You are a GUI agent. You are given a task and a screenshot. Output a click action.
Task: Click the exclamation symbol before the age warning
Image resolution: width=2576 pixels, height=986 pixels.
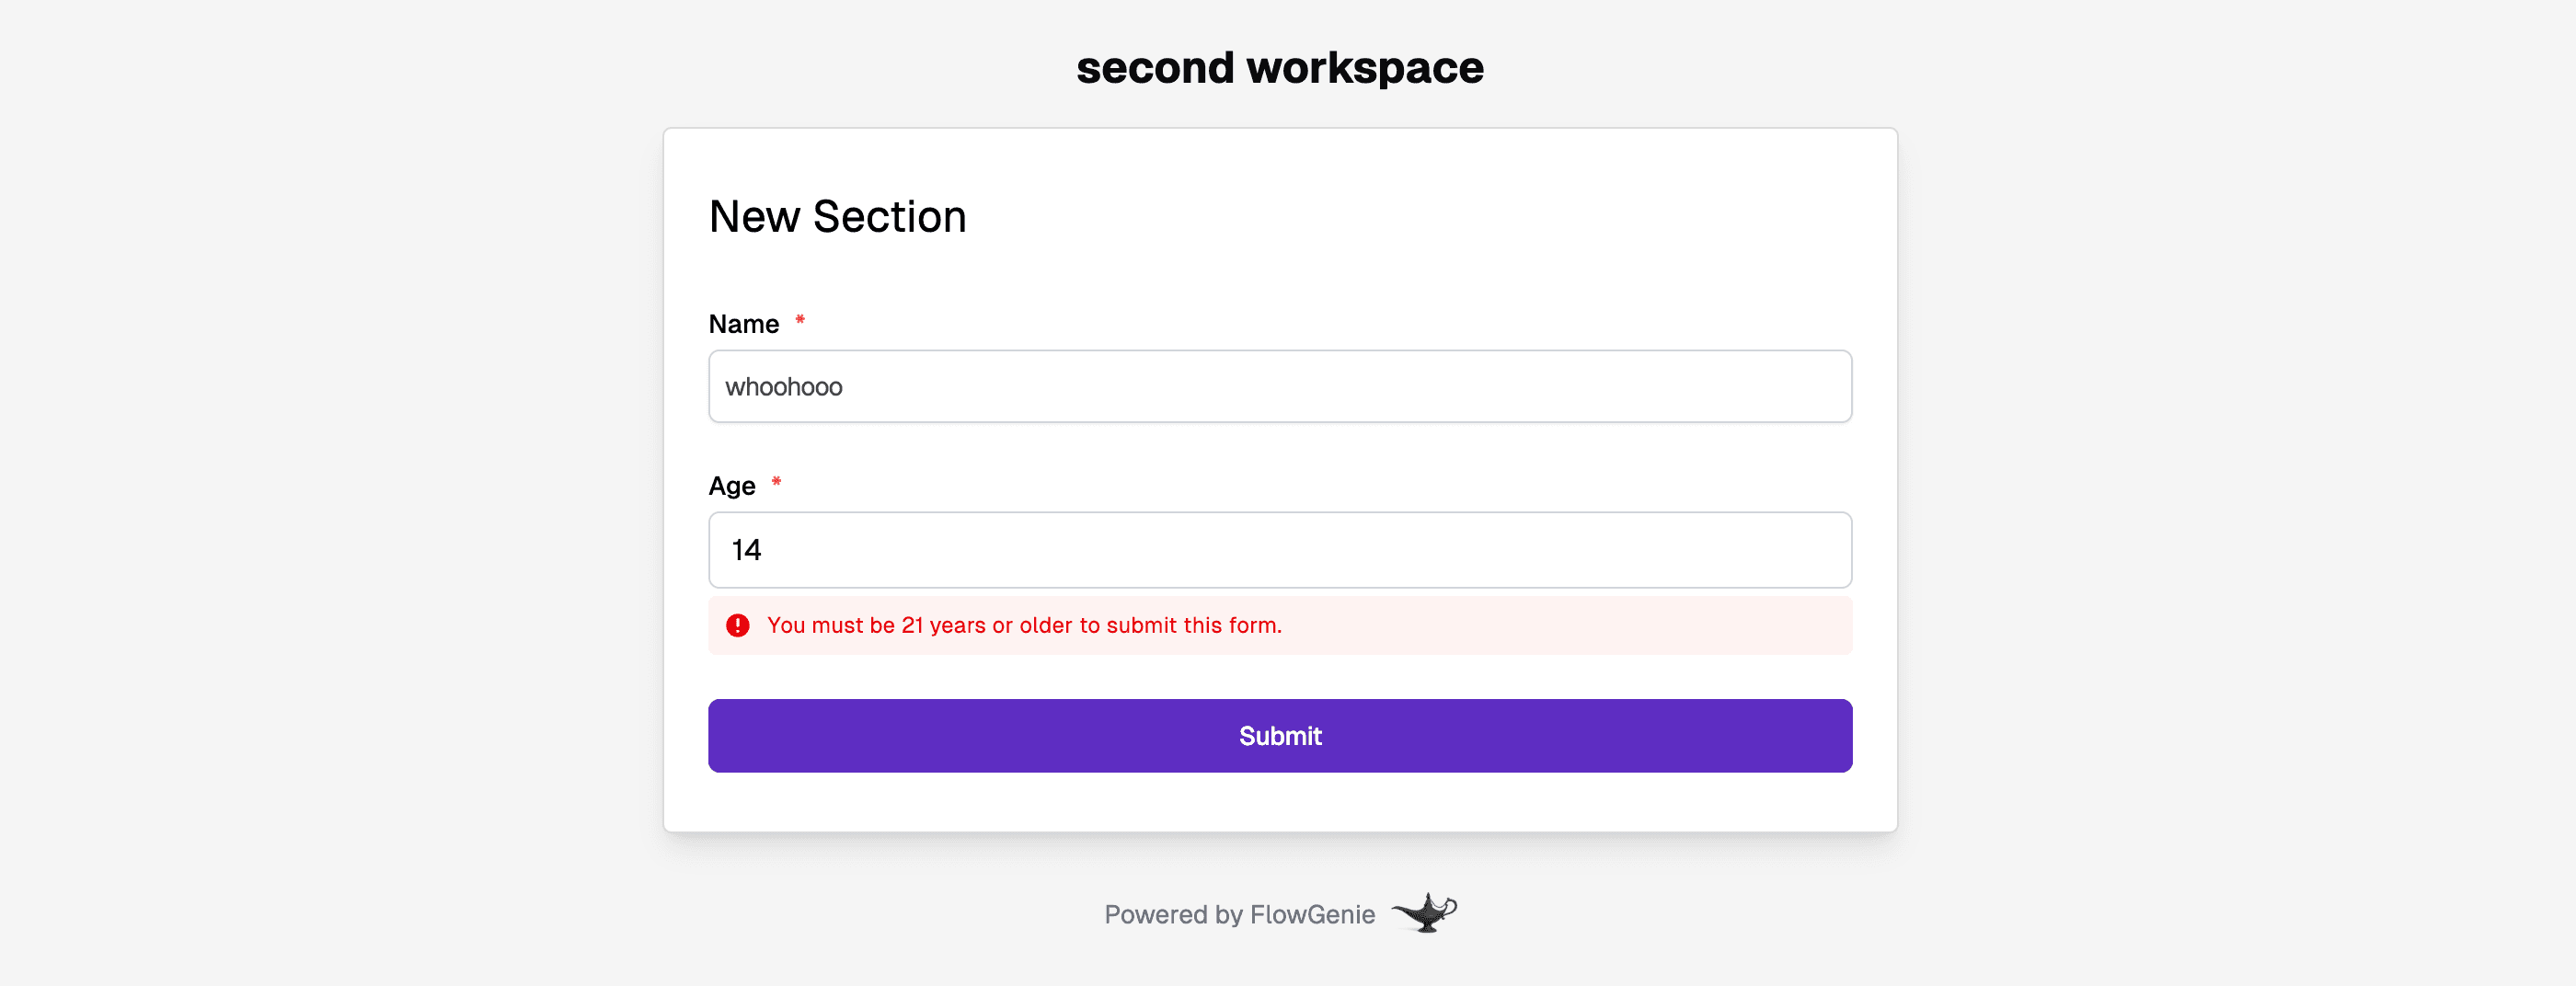[x=738, y=625]
